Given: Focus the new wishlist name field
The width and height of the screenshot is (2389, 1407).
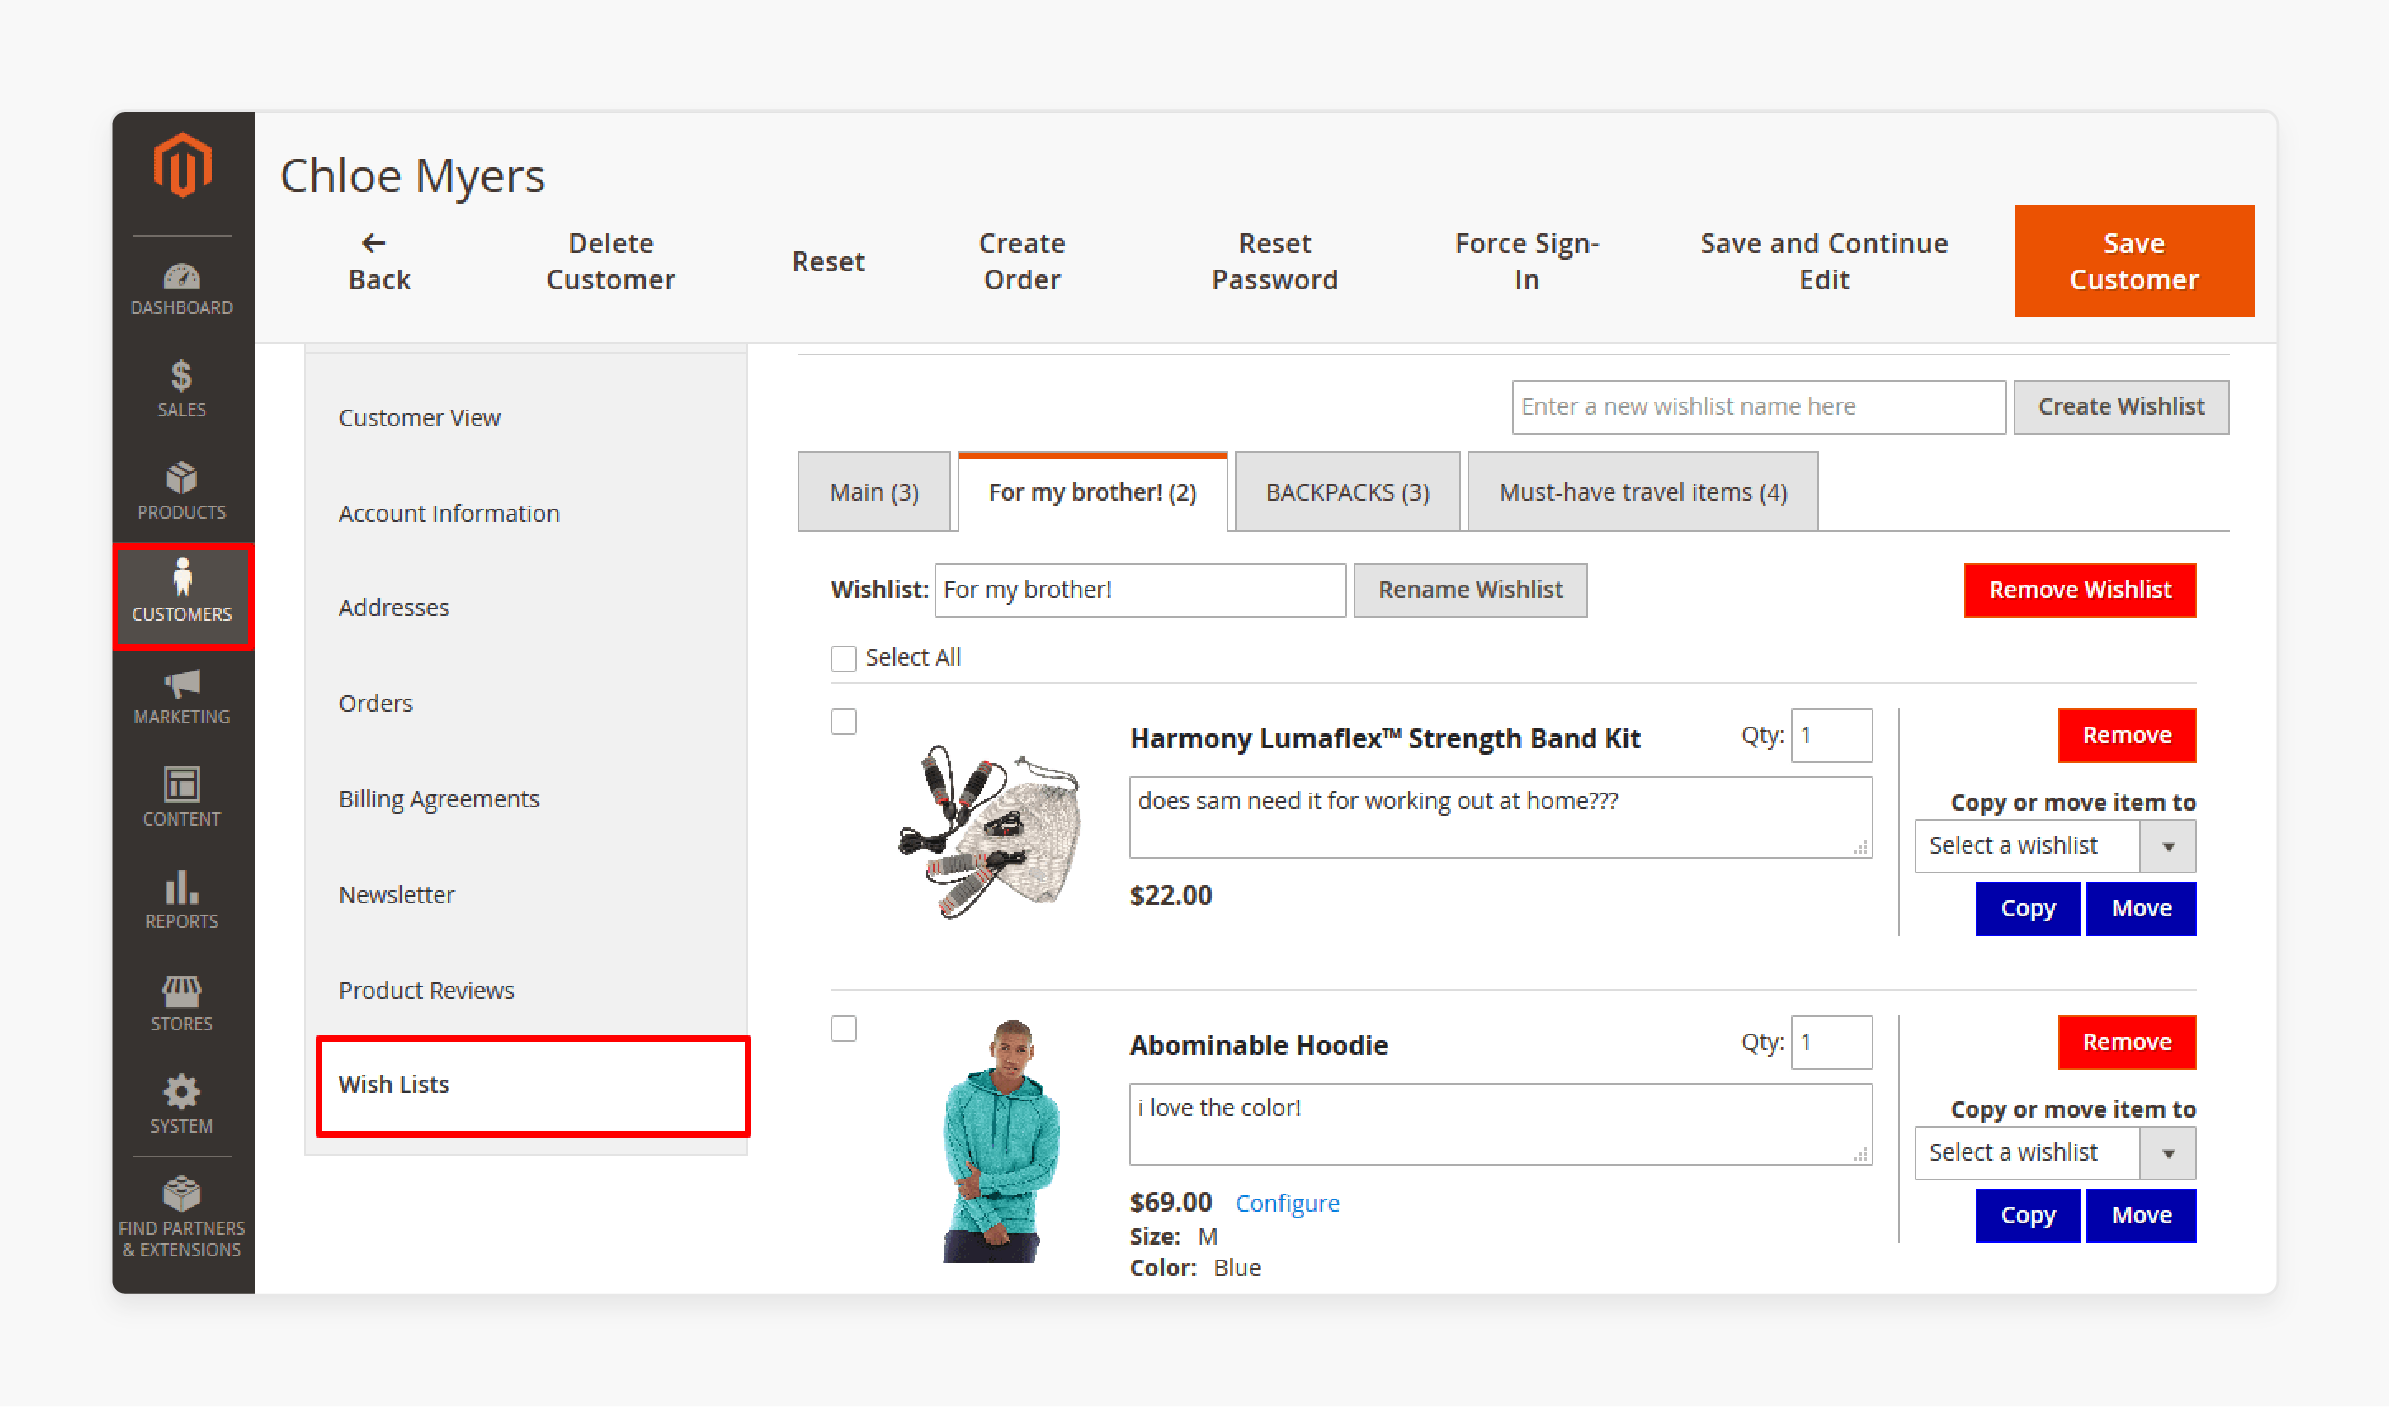Looking at the screenshot, I should coord(1758,407).
